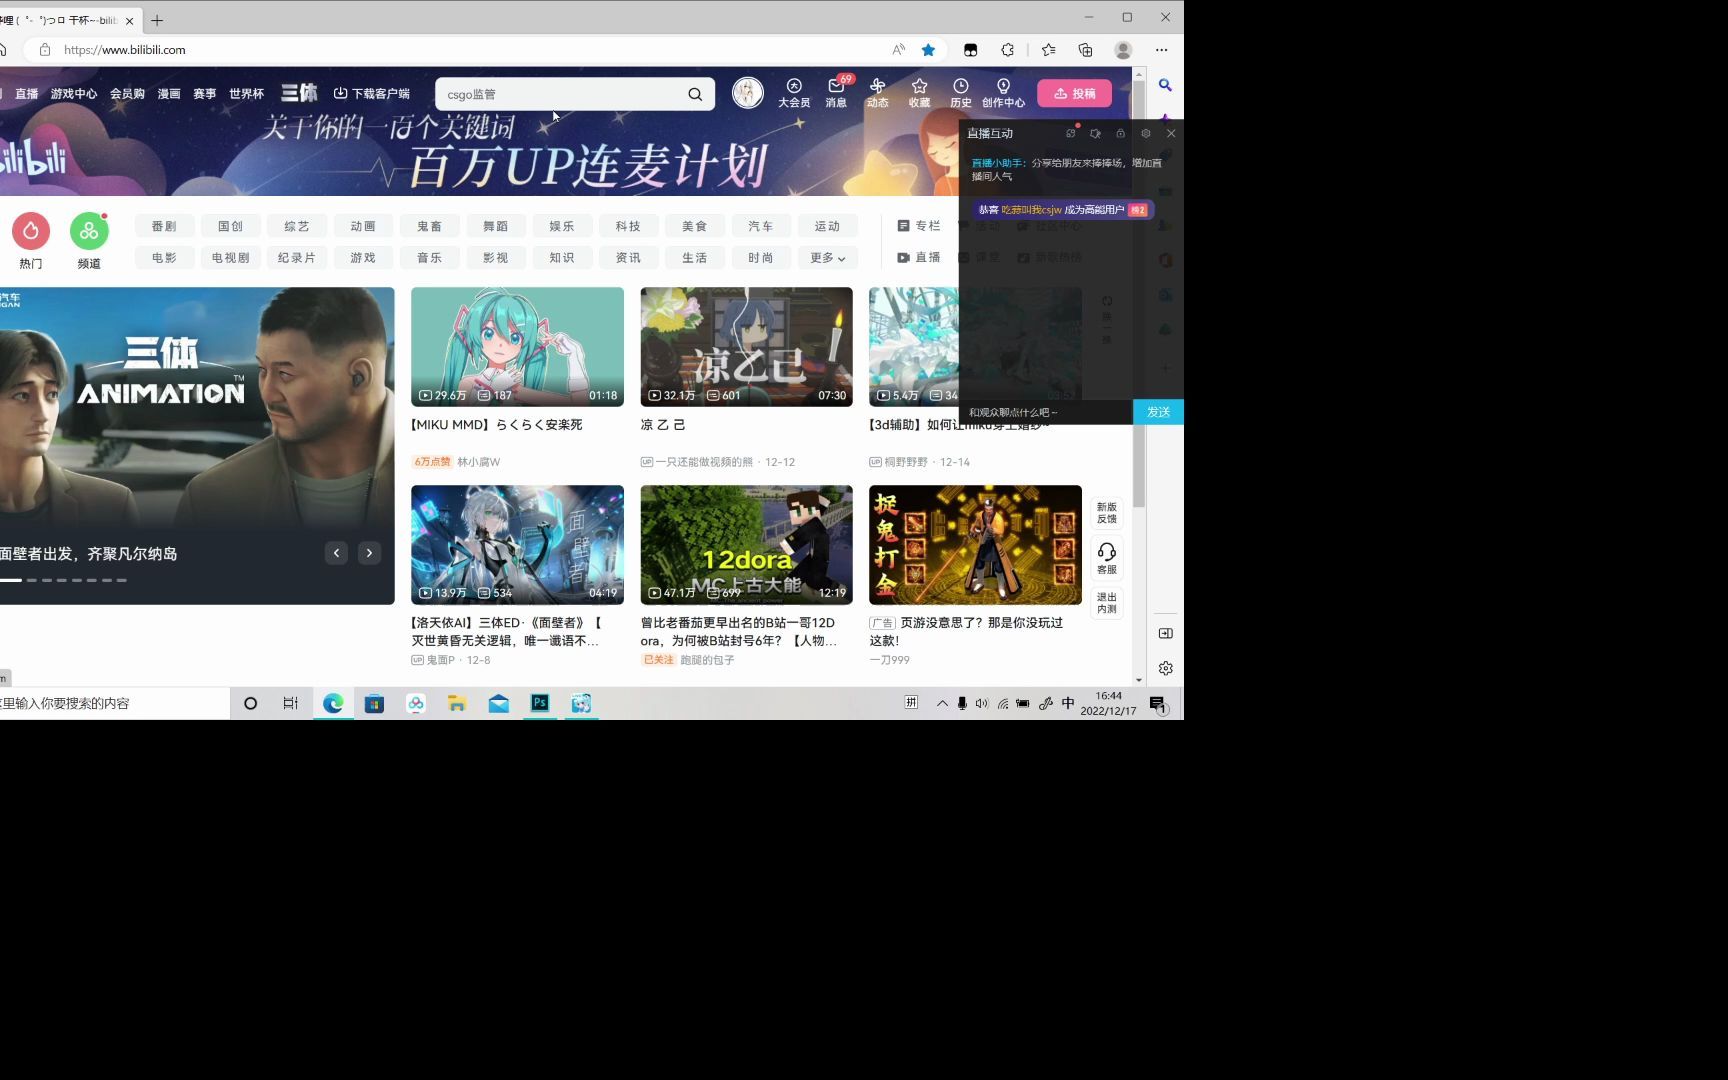The height and width of the screenshot is (1080, 1728).
Task: Open Photoshop from the taskbar
Action: pyautogui.click(x=539, y=703)
